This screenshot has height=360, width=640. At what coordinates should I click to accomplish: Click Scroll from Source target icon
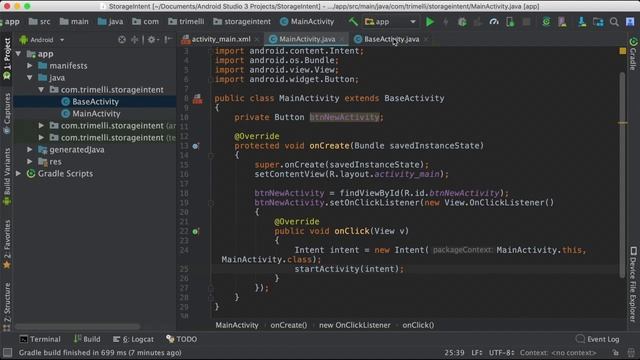pos(122,40)
